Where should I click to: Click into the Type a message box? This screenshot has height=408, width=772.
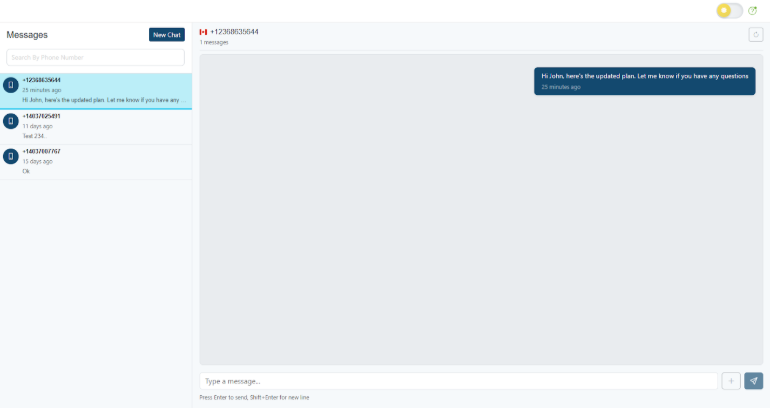coord(458,381)
